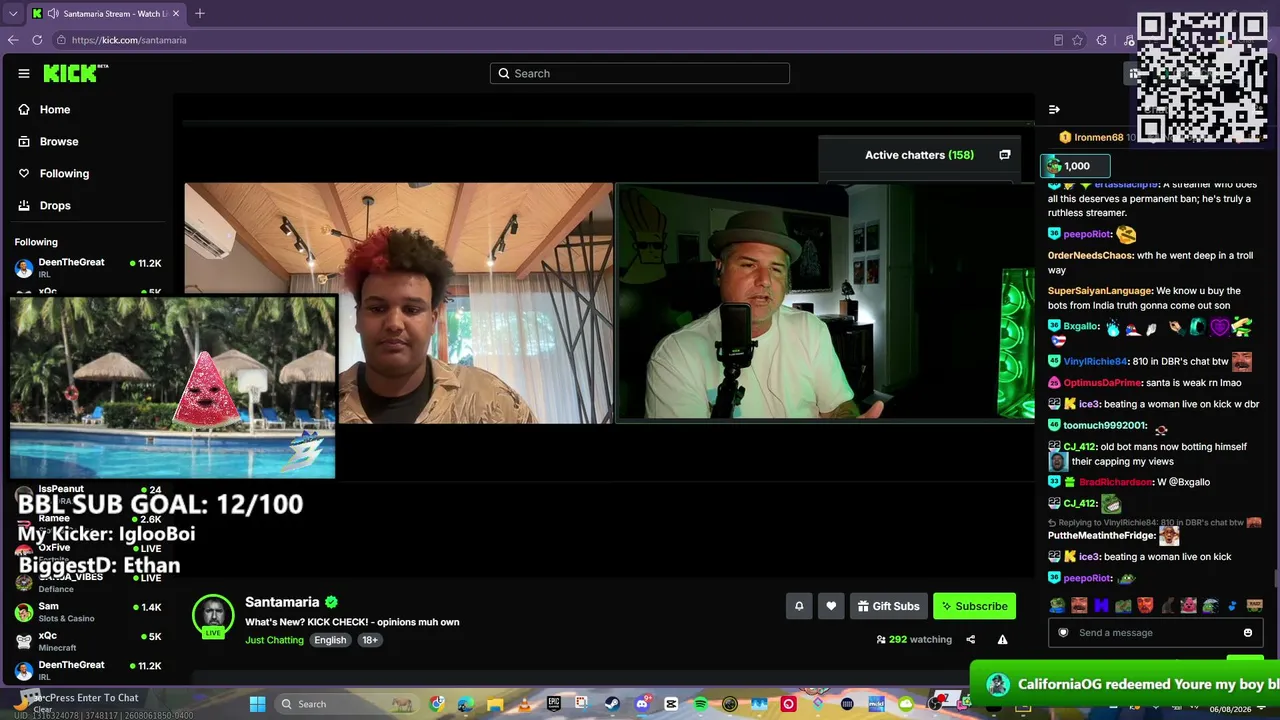1280x720 pixels.
Task: Click the Following list header
Action: (36, 242)
